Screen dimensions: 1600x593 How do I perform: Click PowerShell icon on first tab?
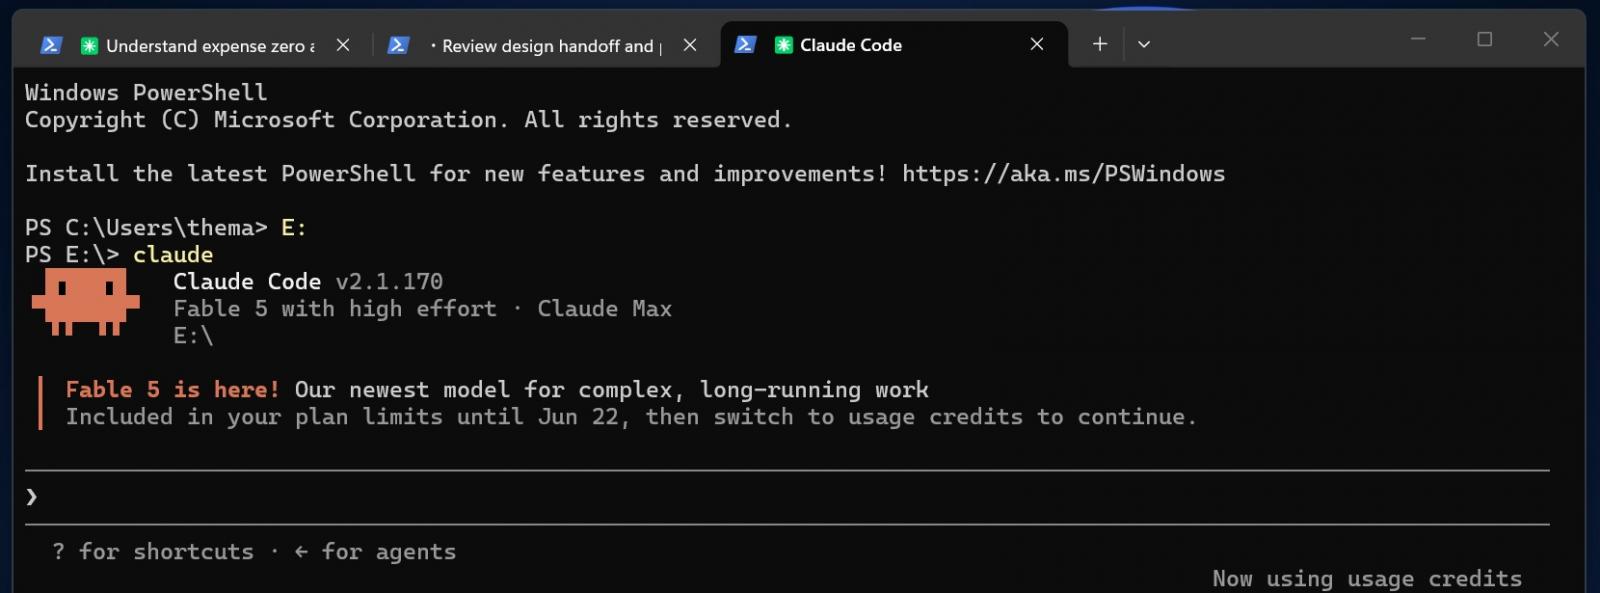tap(51, 45)
